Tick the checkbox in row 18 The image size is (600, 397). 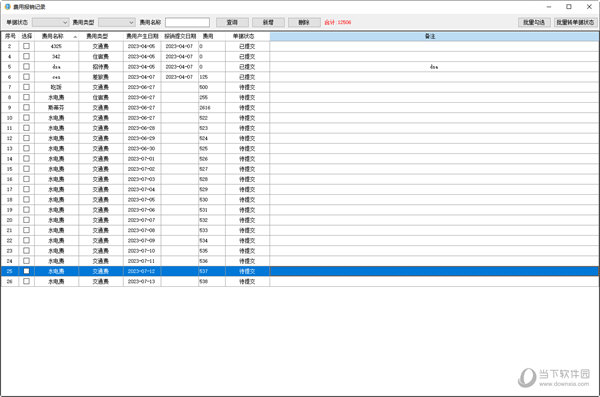(26, 199)
